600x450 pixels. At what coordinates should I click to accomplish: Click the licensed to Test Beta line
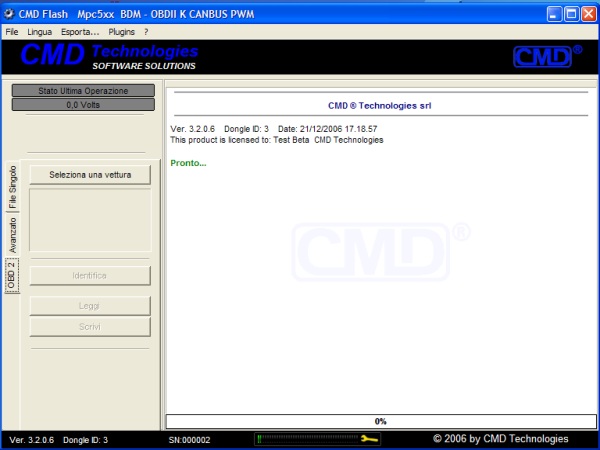tap(277, 140)
